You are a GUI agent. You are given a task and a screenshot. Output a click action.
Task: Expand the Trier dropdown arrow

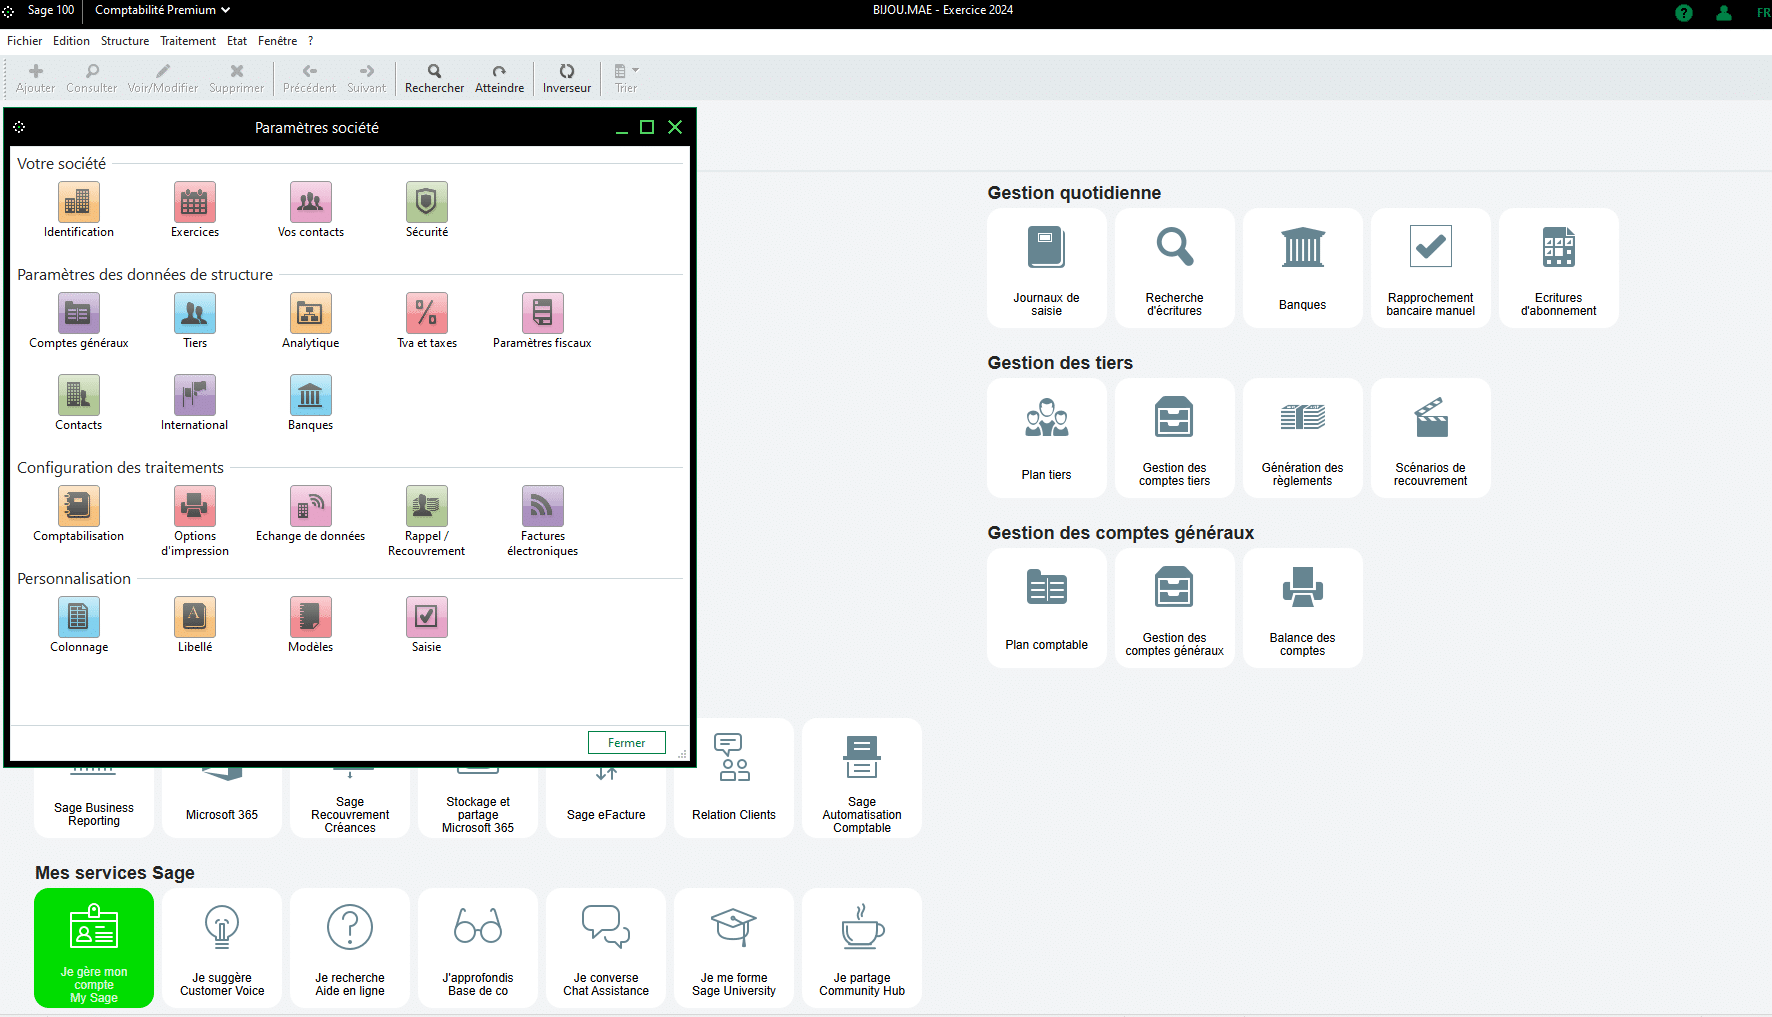coord(636,71)
